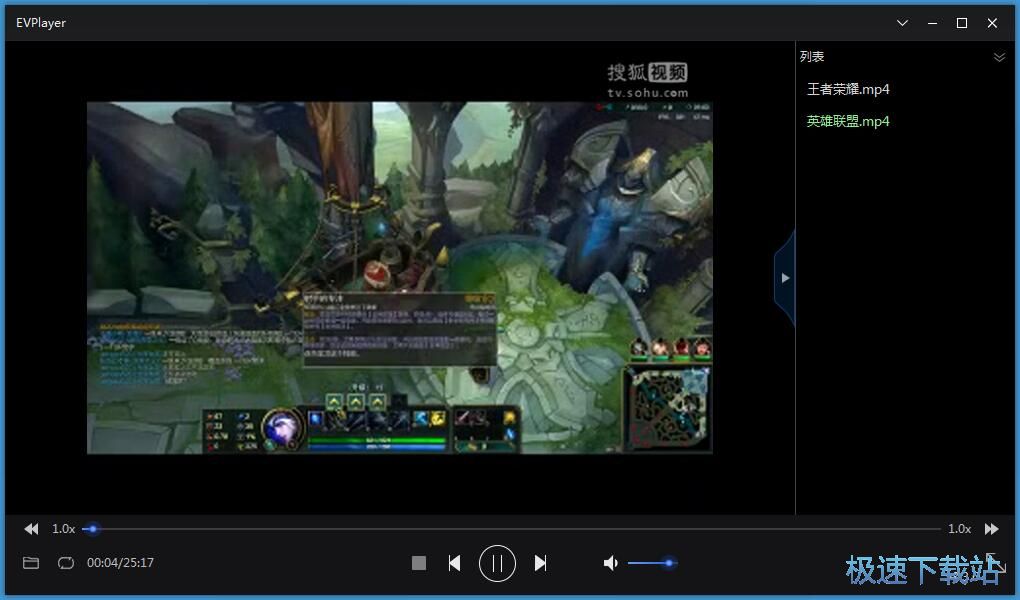Minimize the EVPlayer window
The height and width of the screenshot is (600, 1020).
[932, 23]
